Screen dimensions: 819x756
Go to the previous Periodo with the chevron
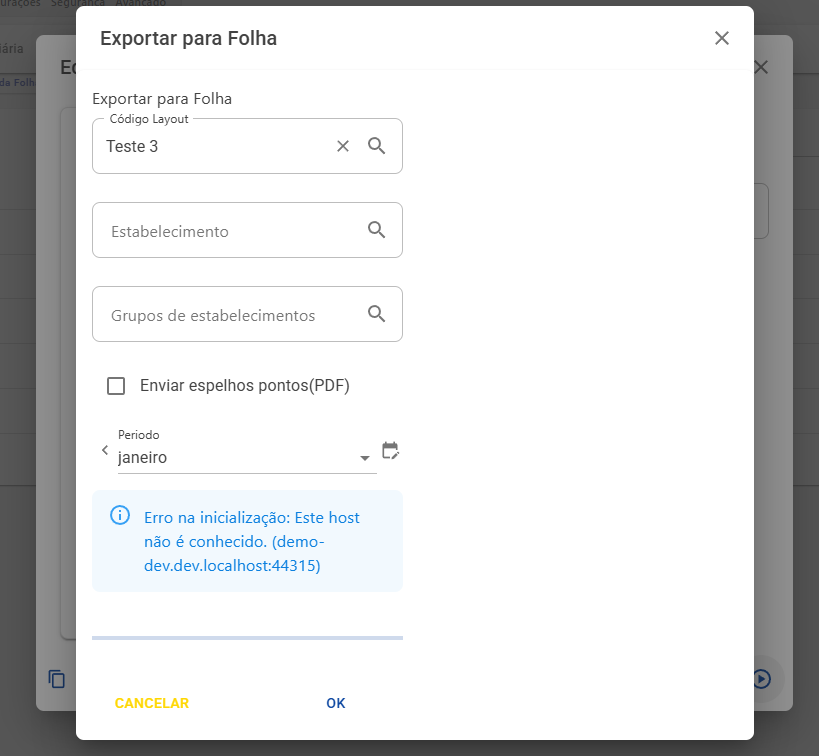[x=105, y=450]
